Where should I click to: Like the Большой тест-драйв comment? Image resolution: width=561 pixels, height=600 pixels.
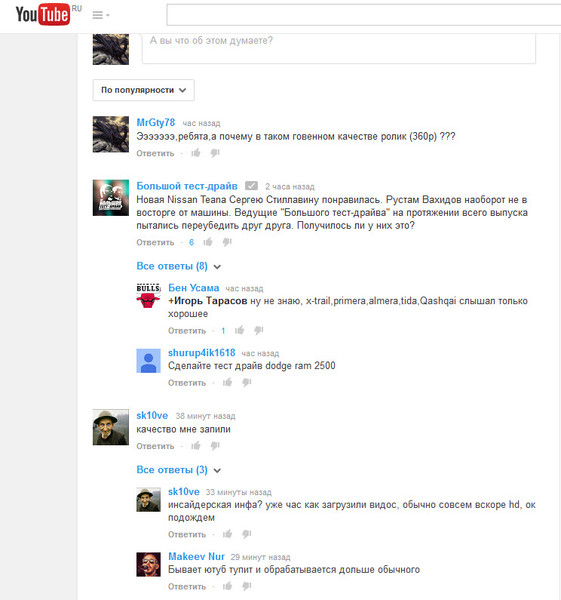pyautogui.click(x=208, y=242)
